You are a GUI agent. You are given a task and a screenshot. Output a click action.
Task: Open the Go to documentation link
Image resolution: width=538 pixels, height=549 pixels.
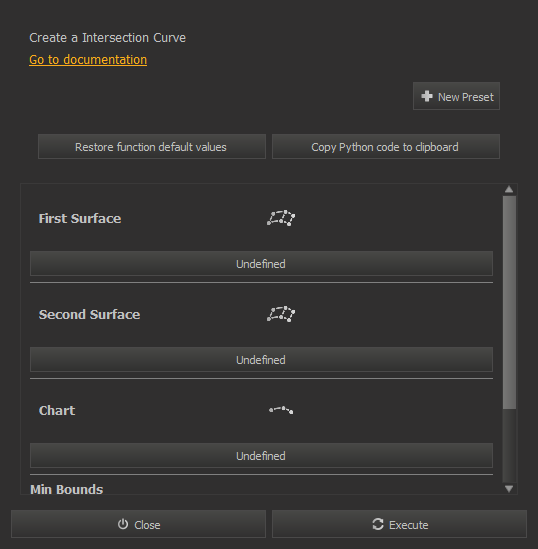click(88, 60)
